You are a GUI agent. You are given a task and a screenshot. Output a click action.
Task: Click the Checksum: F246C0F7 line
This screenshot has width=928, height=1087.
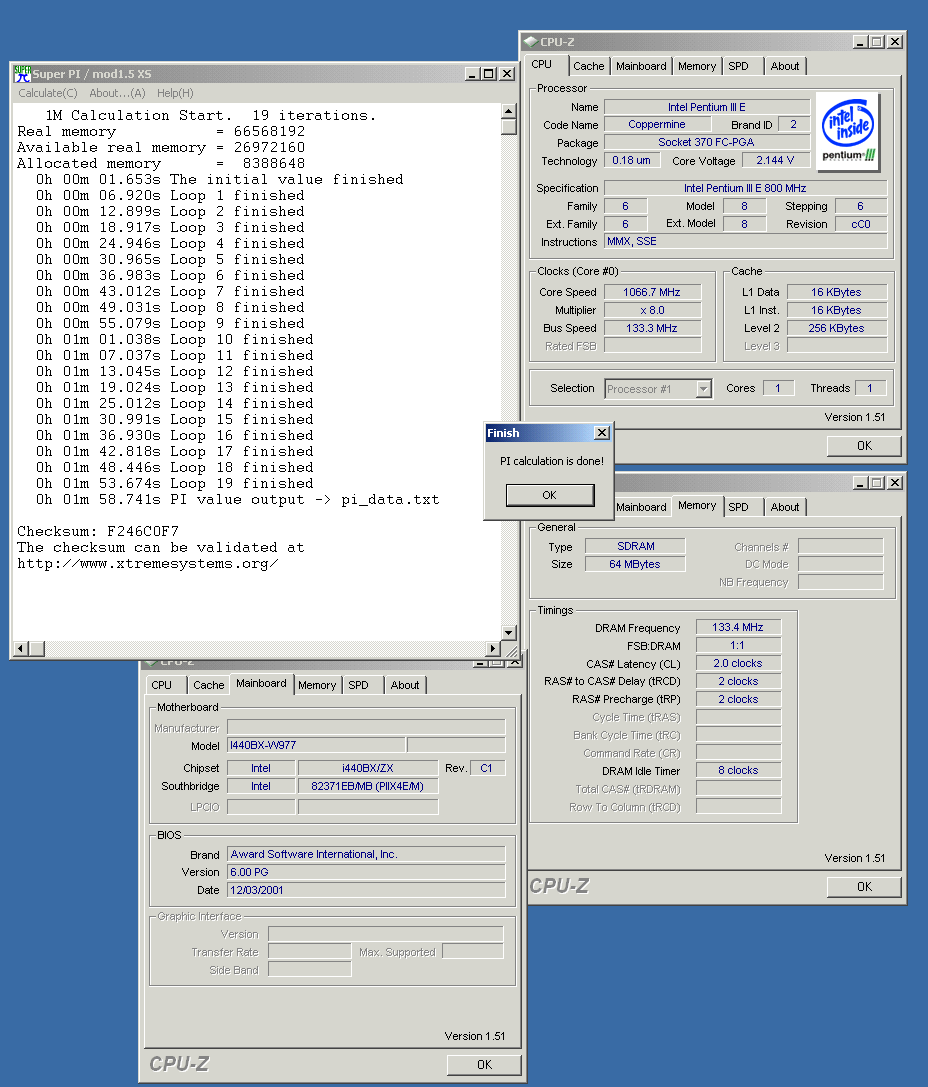(98, 532)
